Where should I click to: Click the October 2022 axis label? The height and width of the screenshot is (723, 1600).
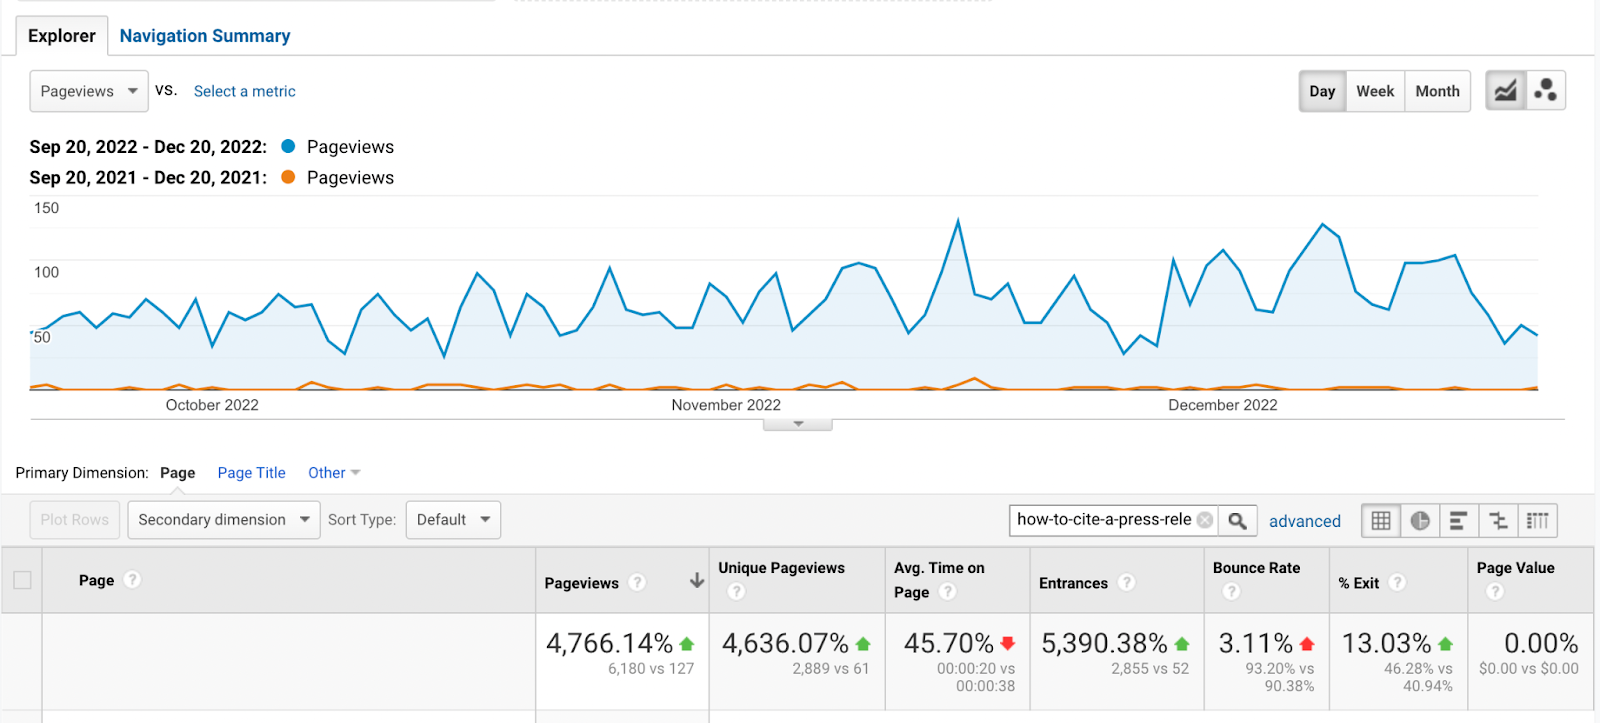212,405
